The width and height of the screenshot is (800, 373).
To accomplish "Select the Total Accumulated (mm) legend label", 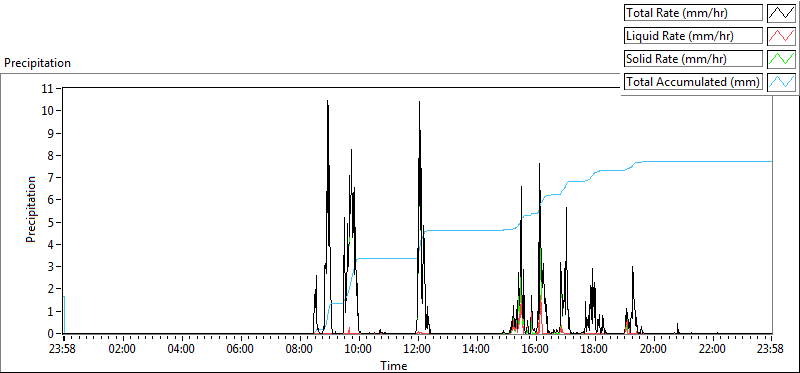I will [x=693, y=81].
